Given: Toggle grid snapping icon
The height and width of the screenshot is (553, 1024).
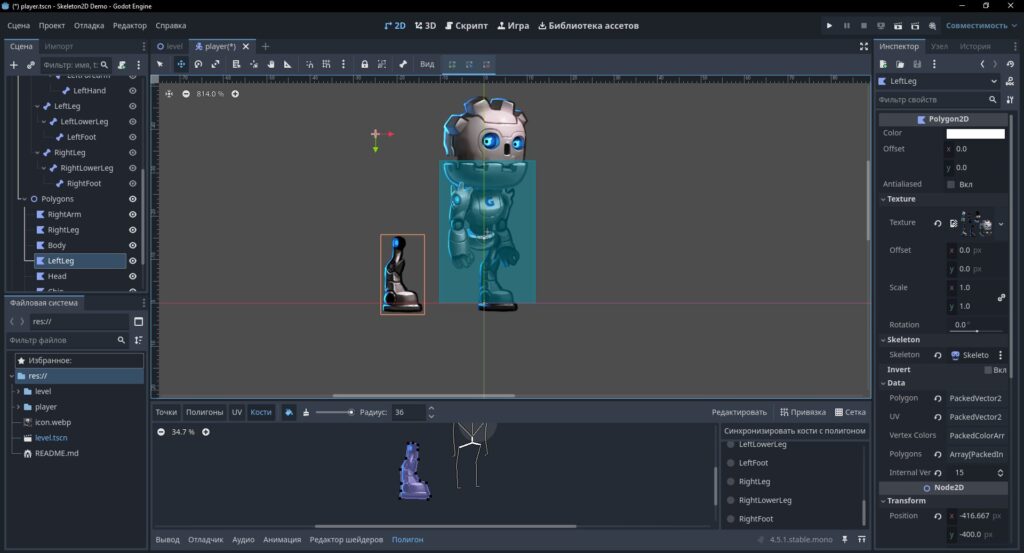Looking at the screenshot, I should tap(326, 64).
